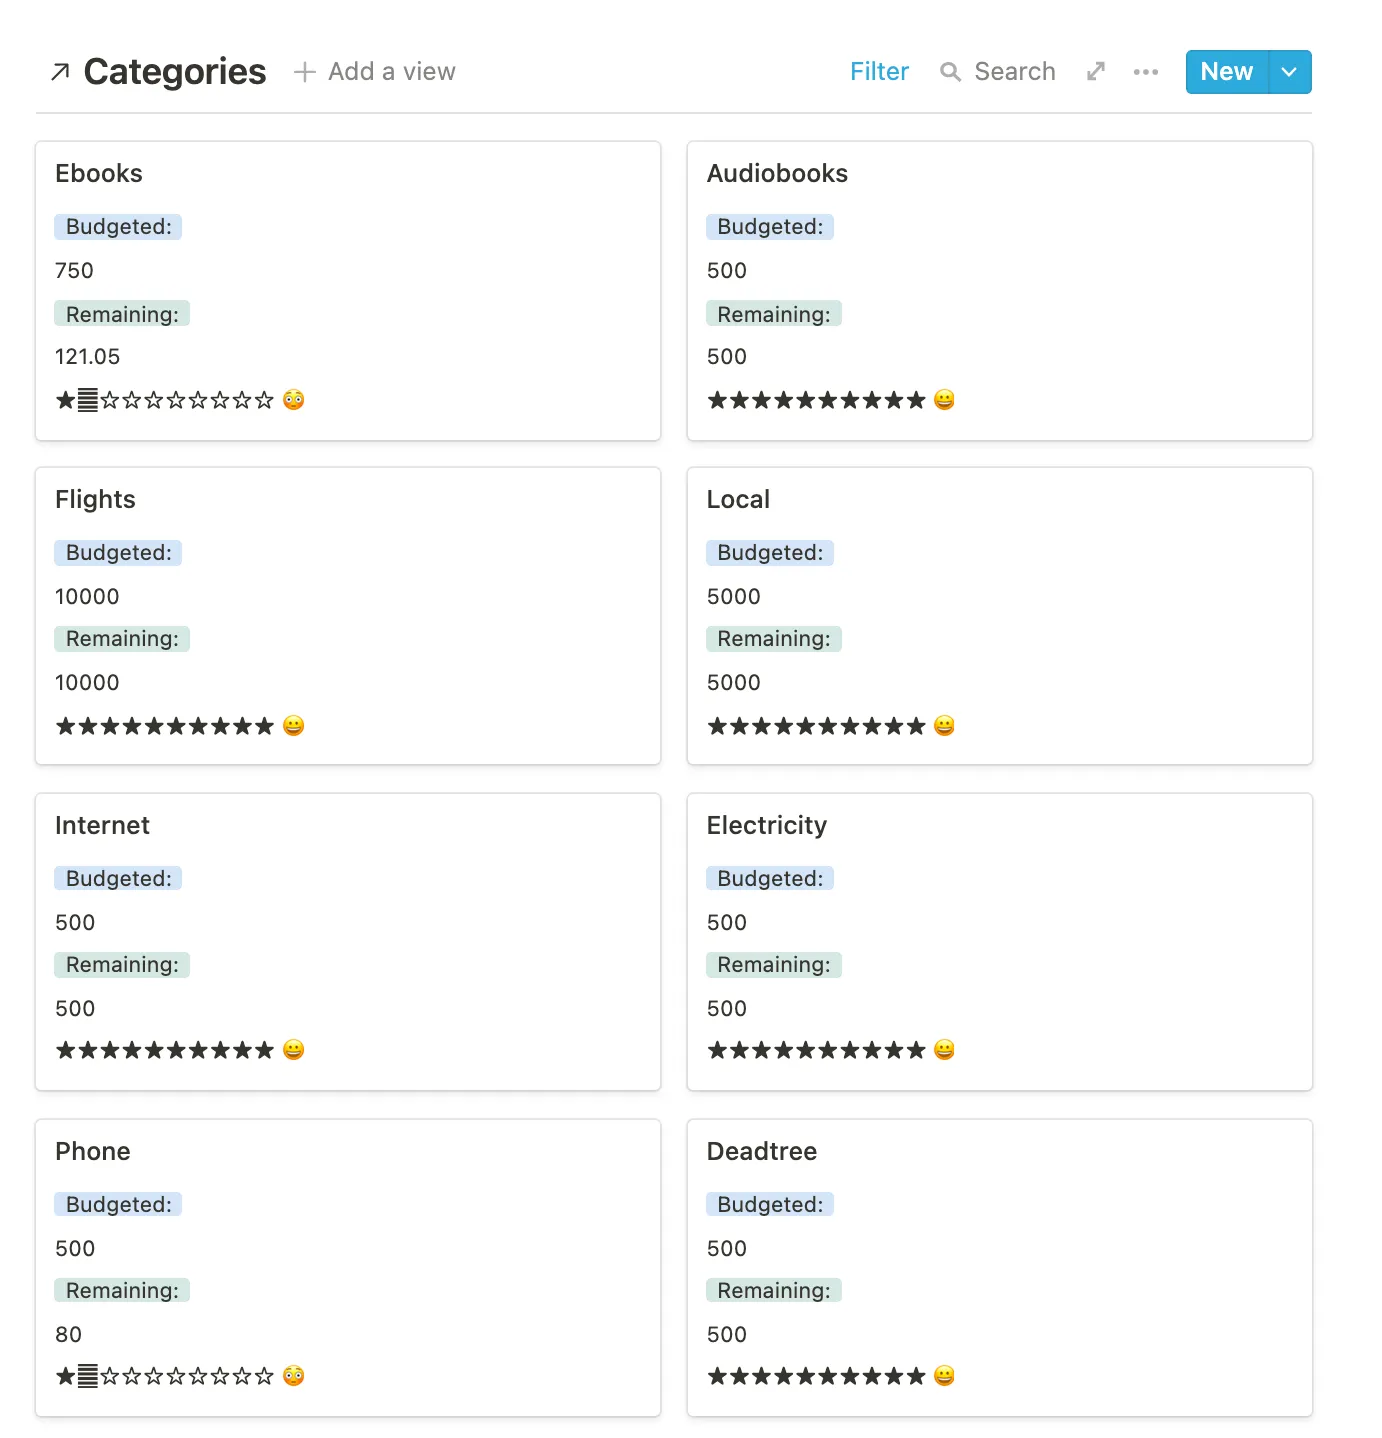The image size is (1382, 1438).
Task: Click the magnifying glass search icon
Action: [950, 72]
